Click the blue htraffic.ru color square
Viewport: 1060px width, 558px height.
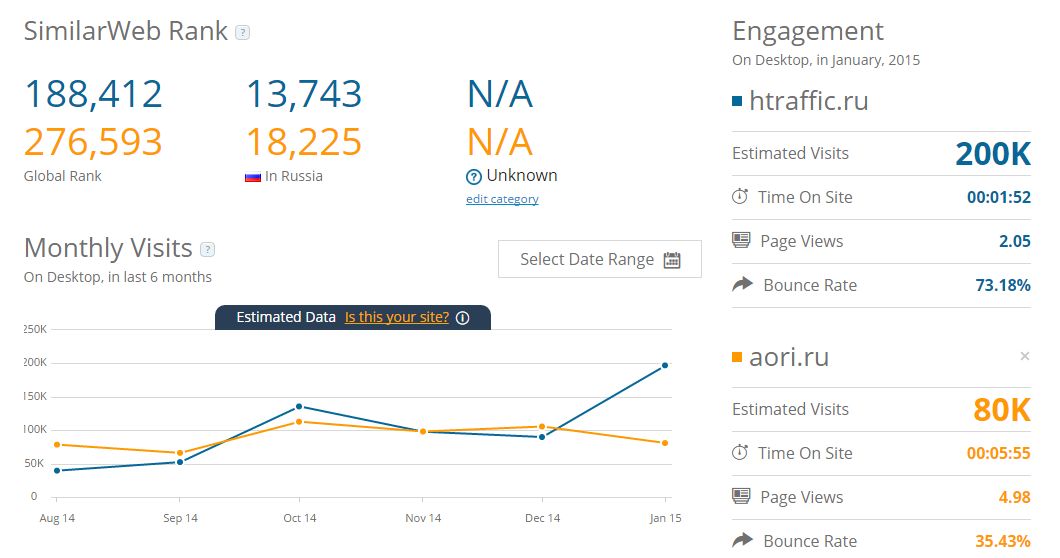(737, 101)
